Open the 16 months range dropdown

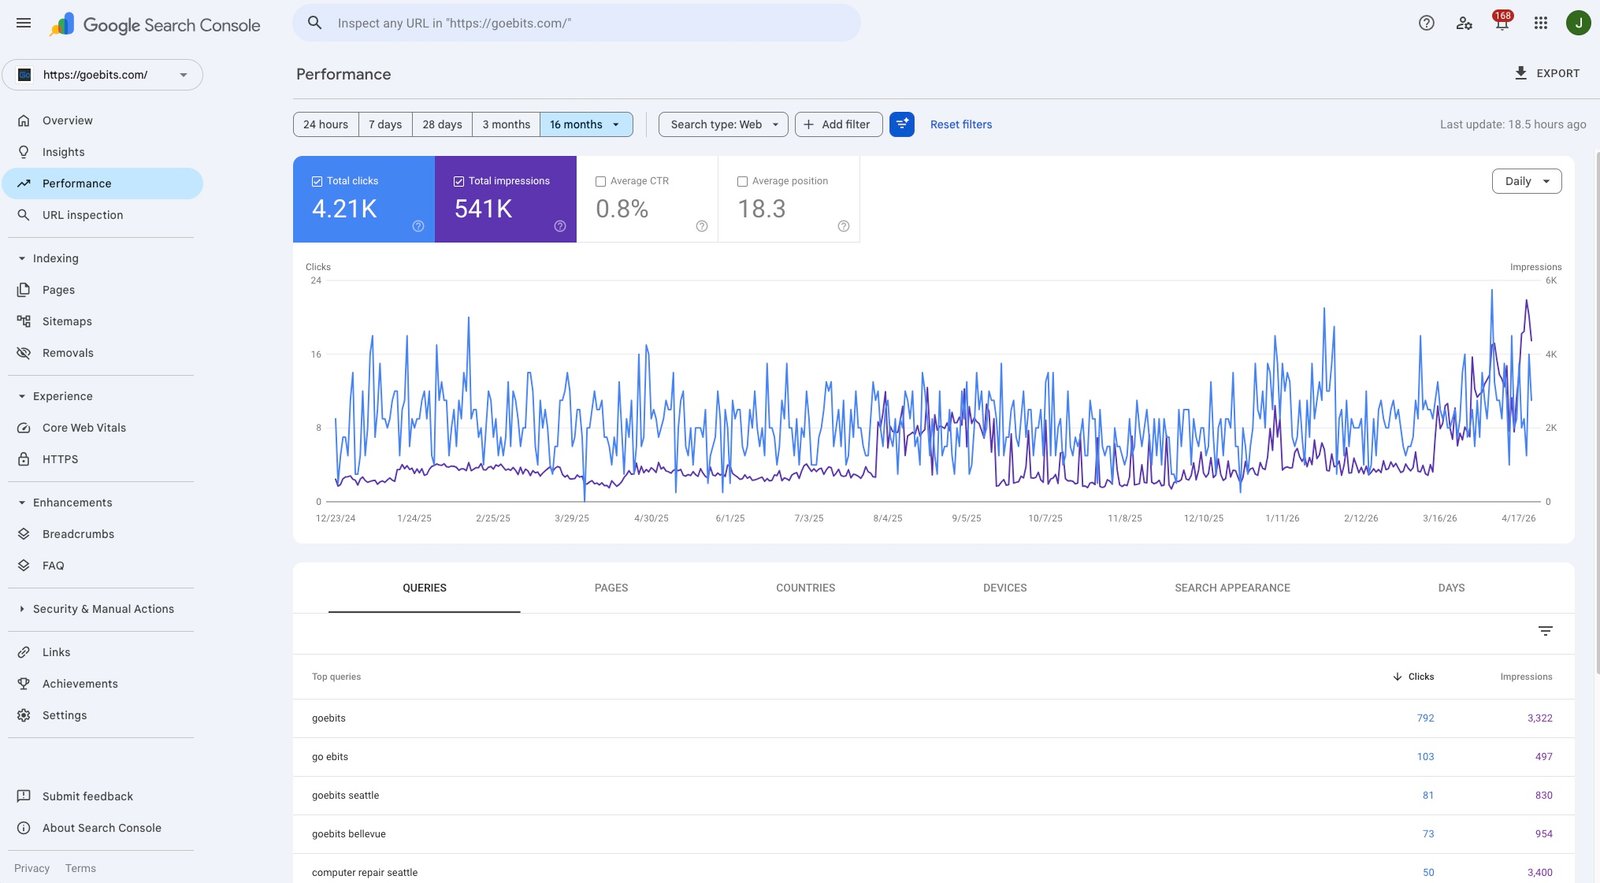(586, 124)
